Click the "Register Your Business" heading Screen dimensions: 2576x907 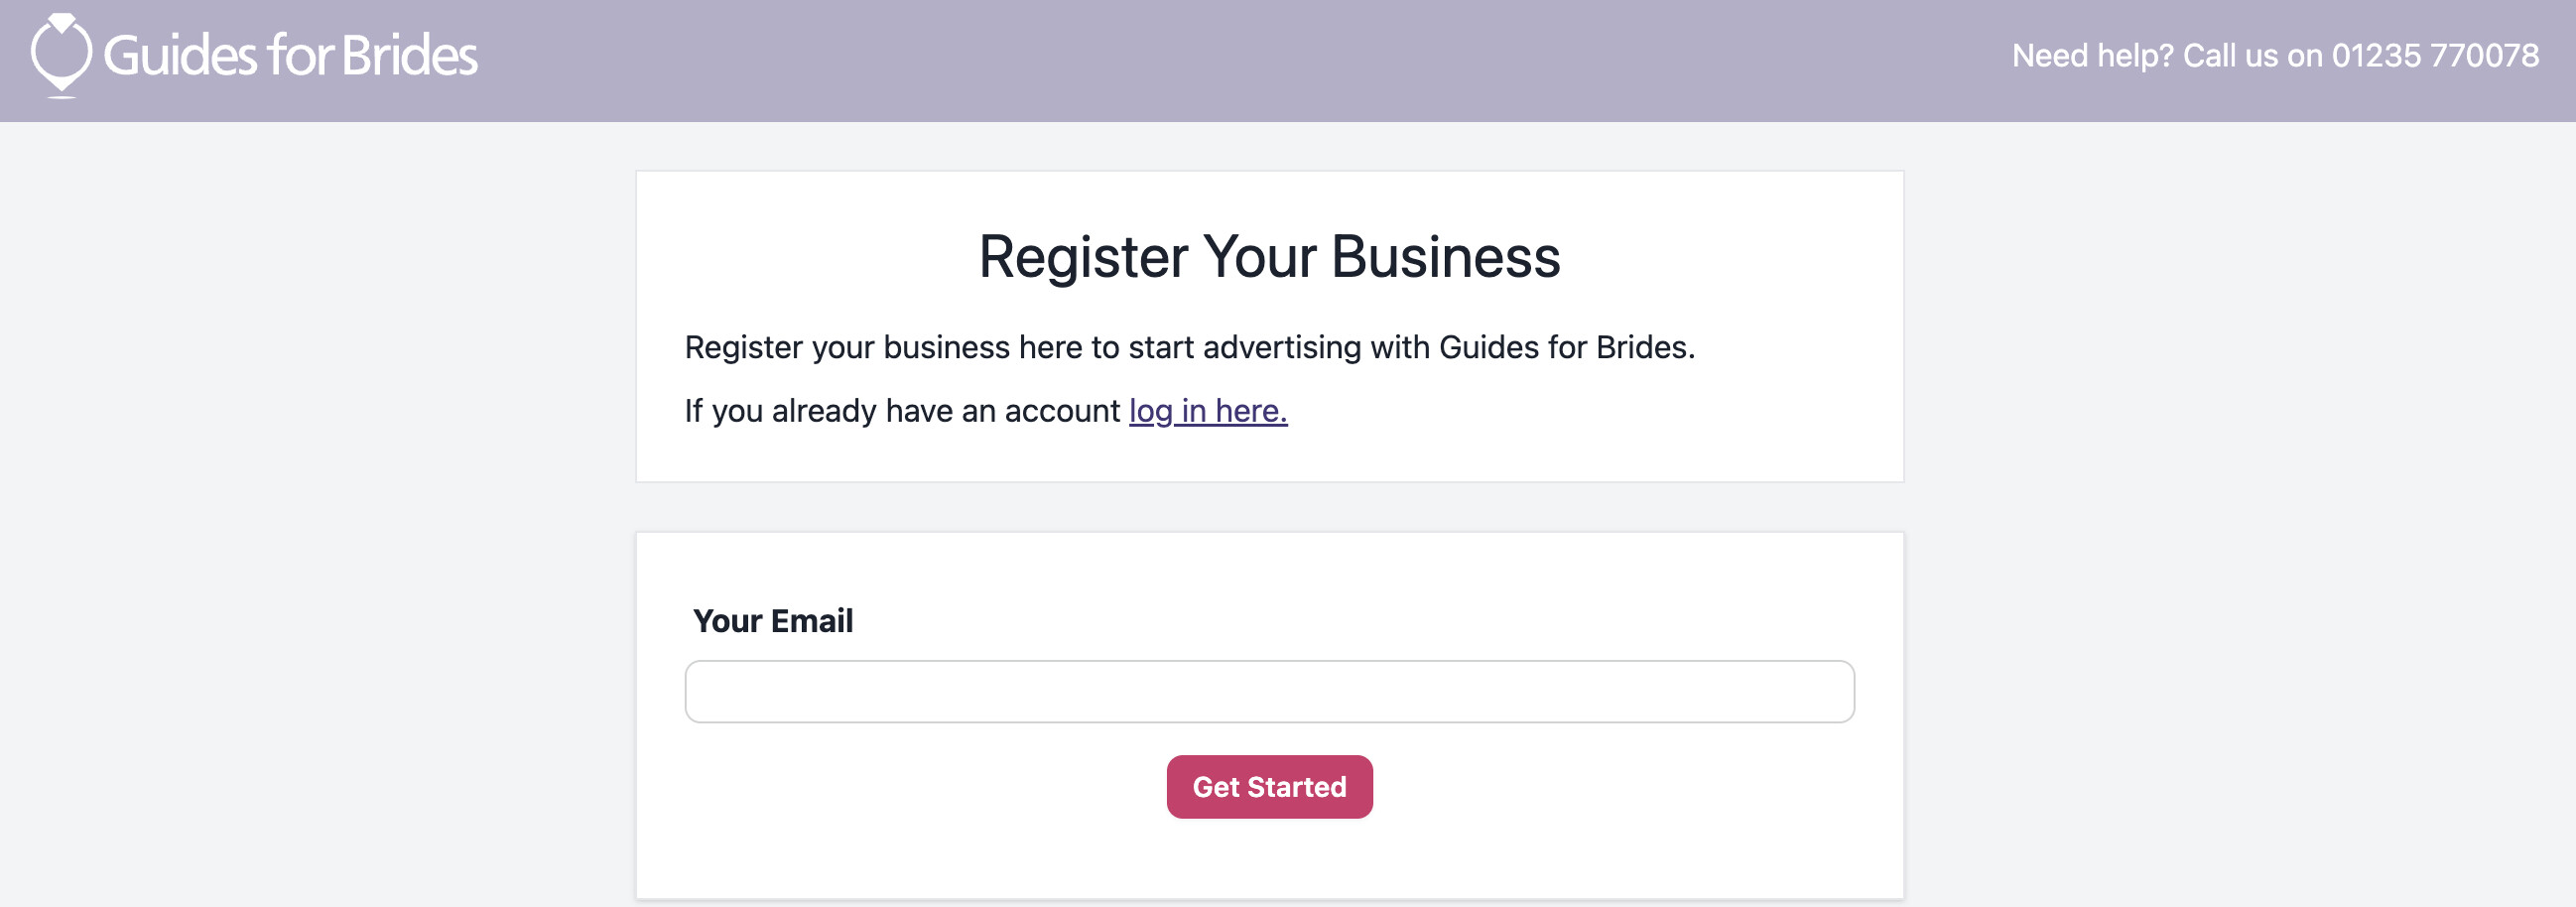coord(1269,257)
